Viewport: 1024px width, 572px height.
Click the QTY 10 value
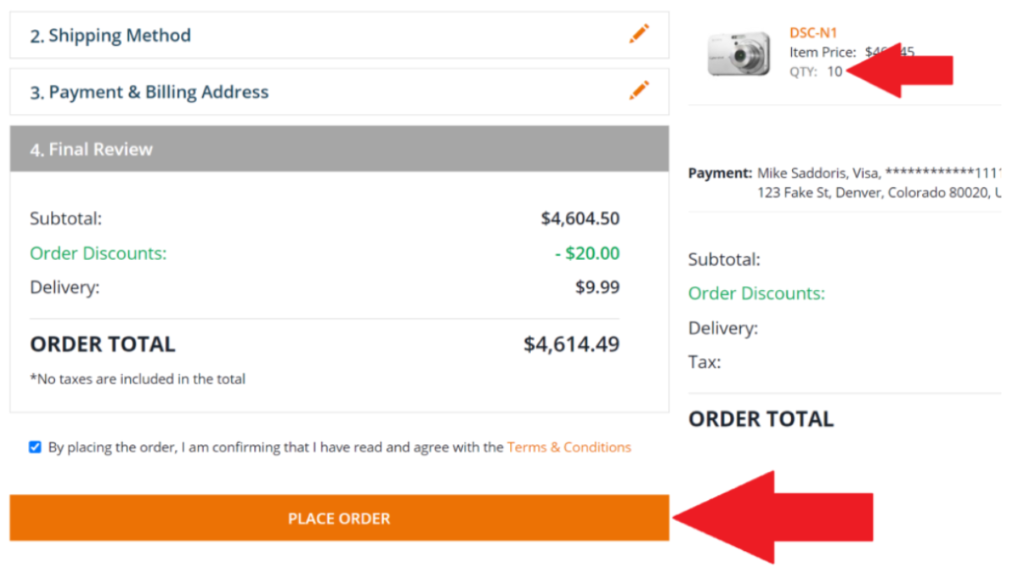click(x=835, y=72)
